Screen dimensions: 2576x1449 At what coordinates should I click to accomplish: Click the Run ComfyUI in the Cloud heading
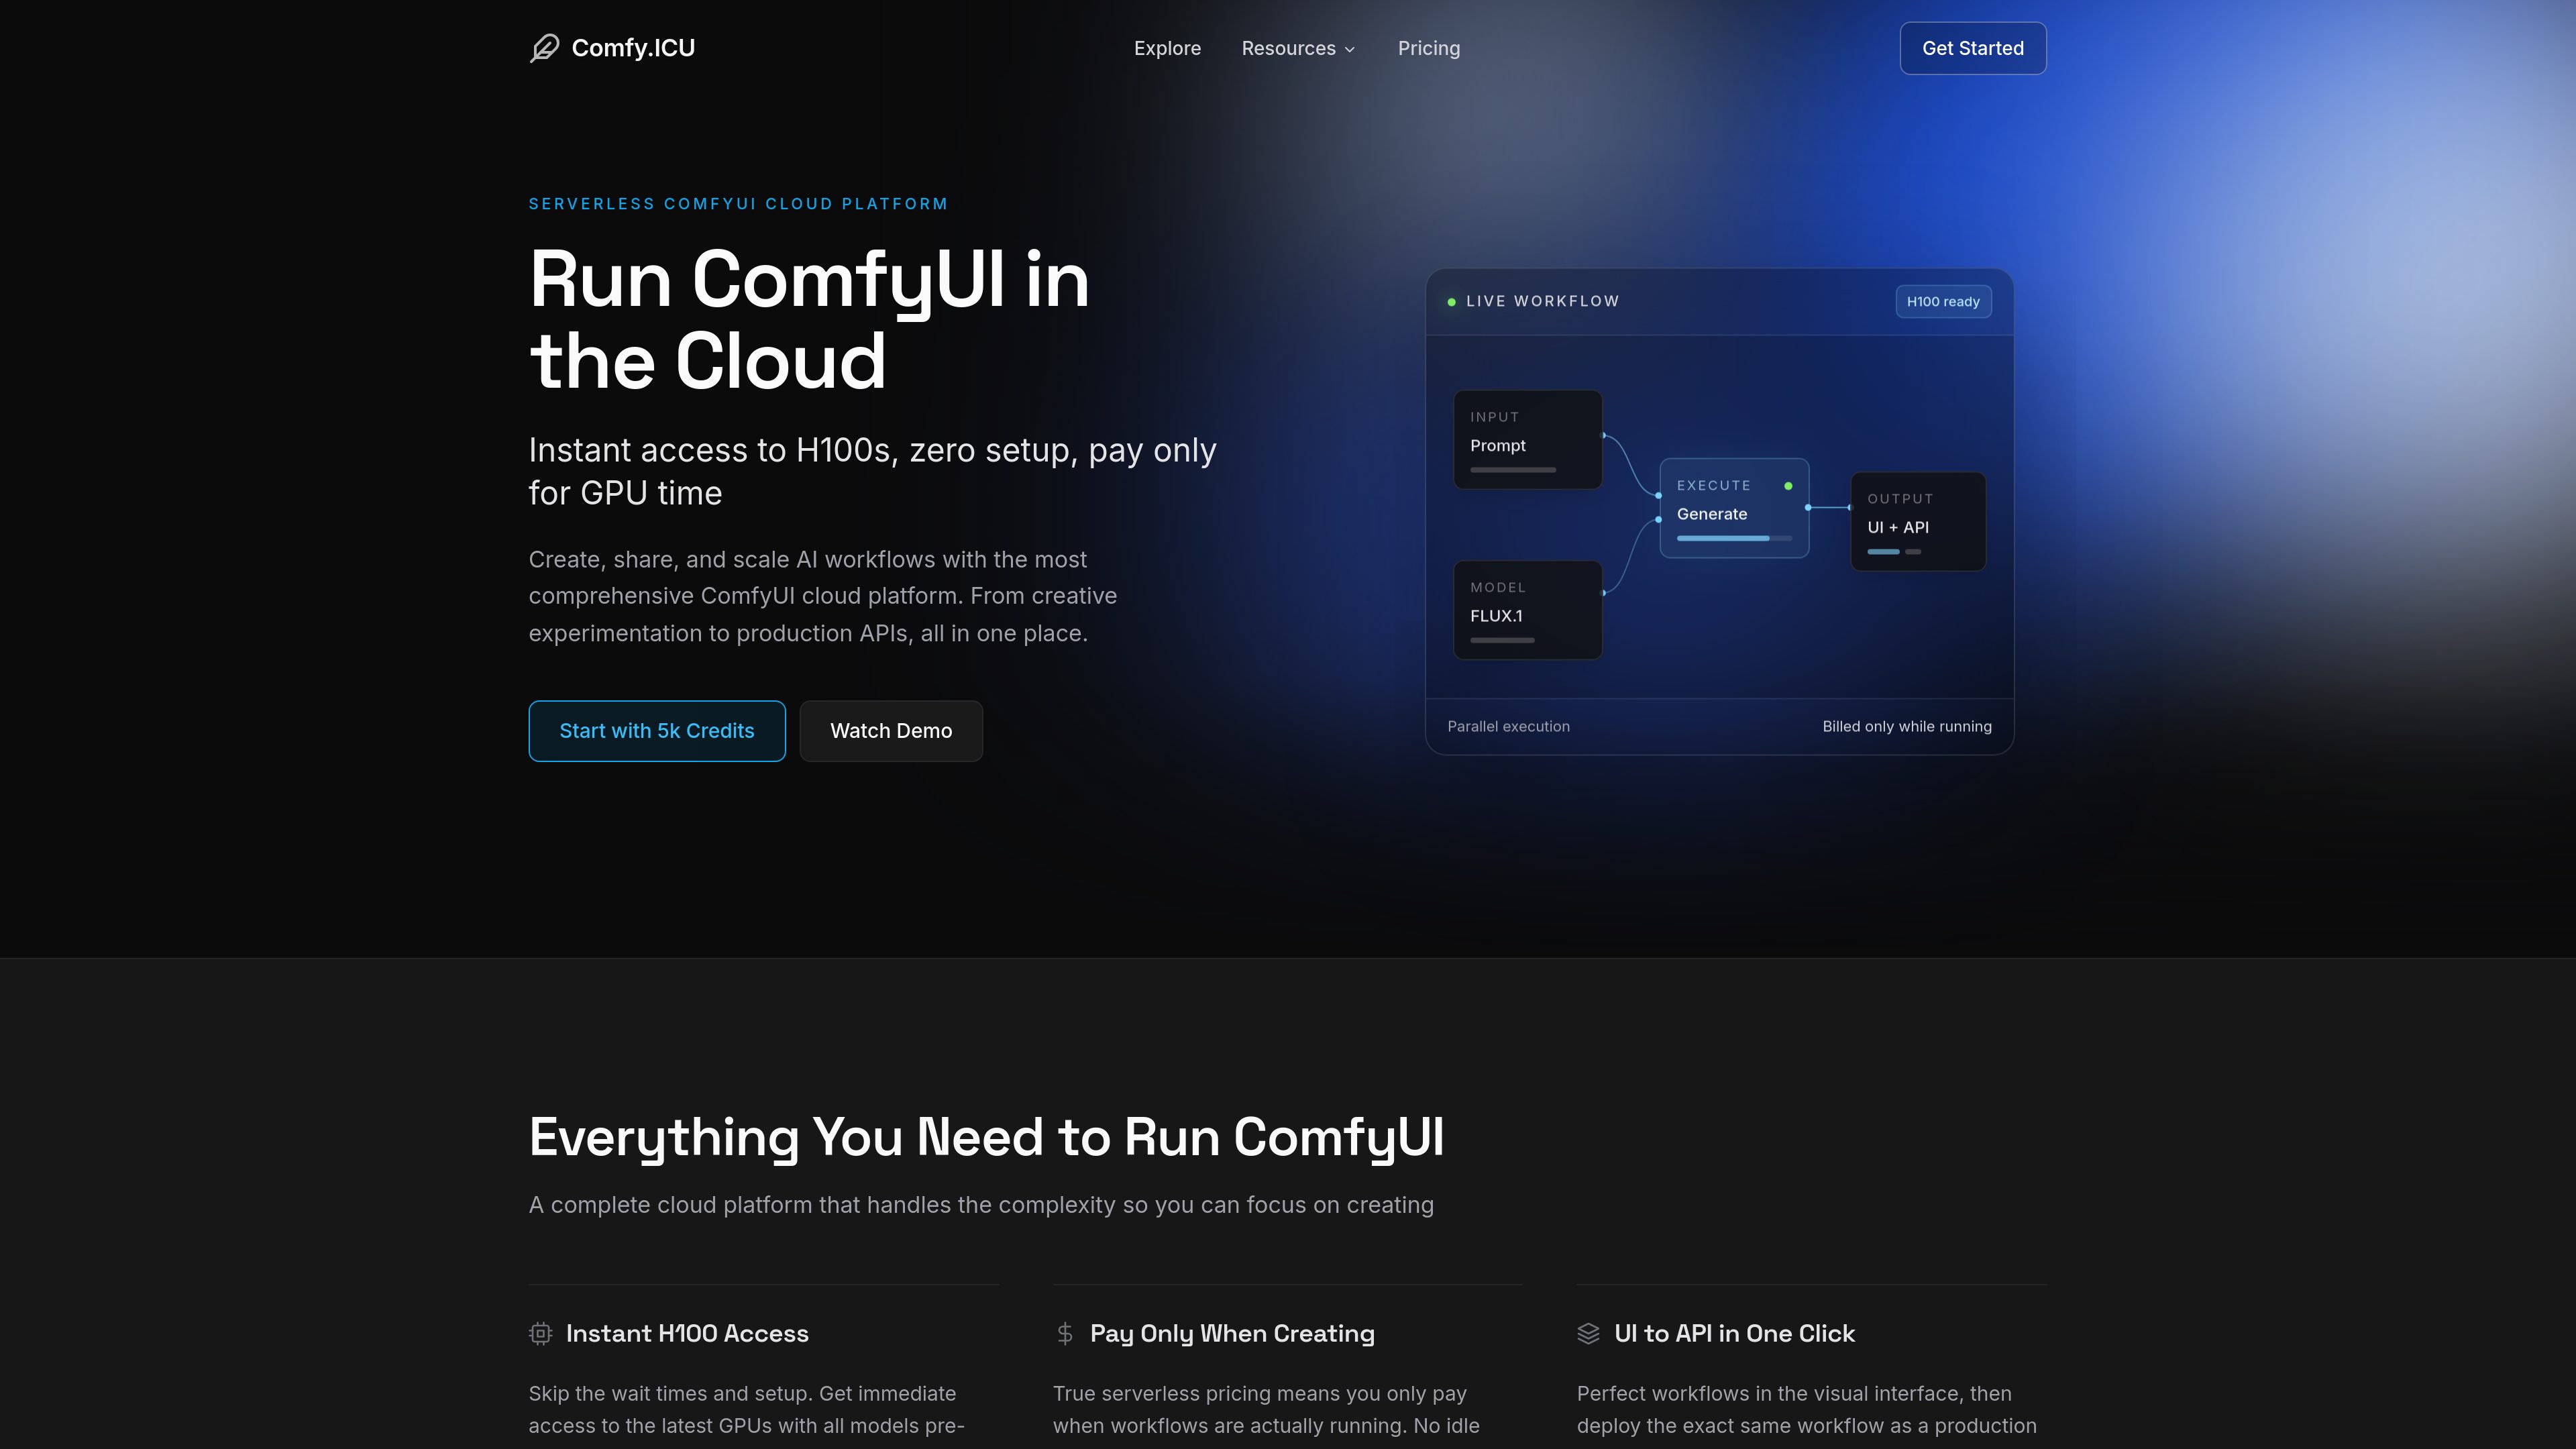pos(808,320)
